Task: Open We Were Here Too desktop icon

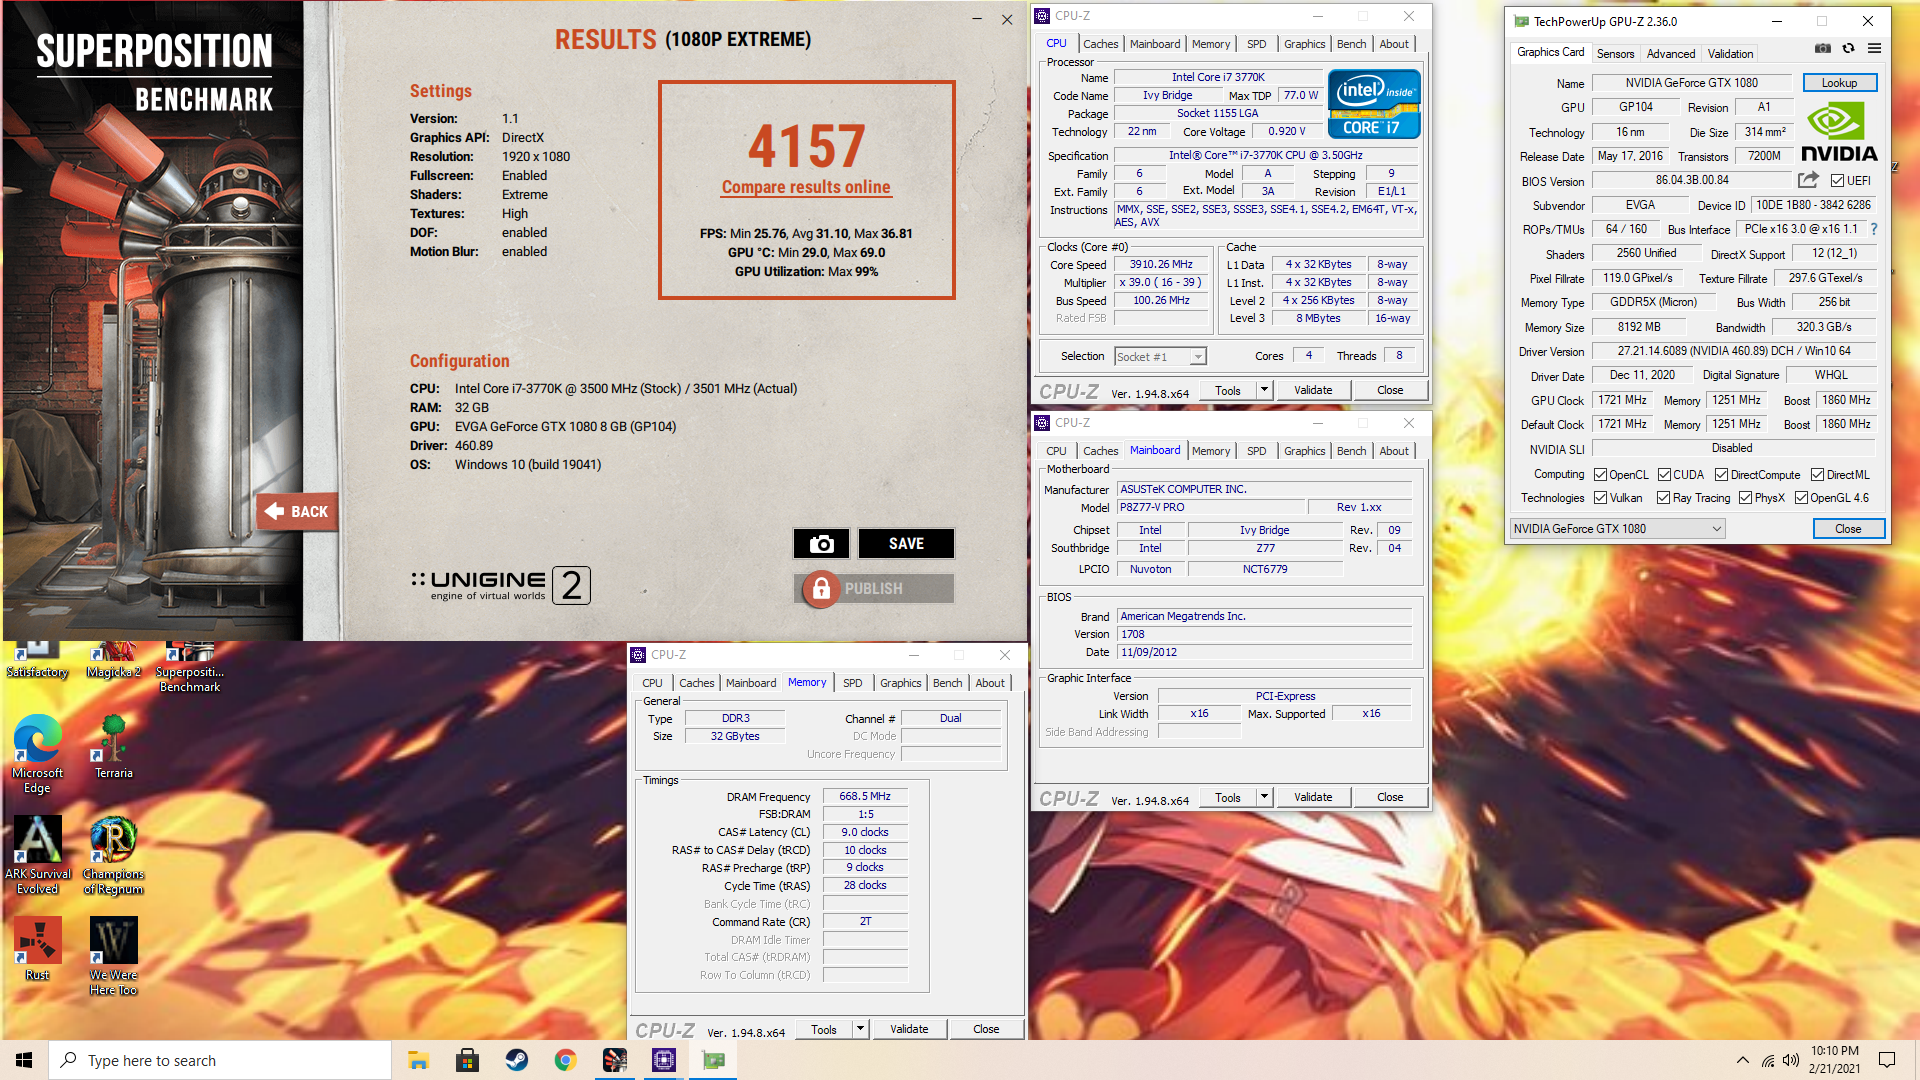Action: click(x=113, y=956)
